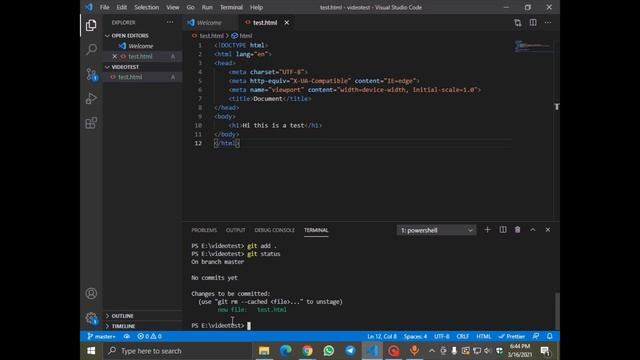This screenshot has height=360, width=640.
Task: Switch to the Output panel tab
Action: 236,230
